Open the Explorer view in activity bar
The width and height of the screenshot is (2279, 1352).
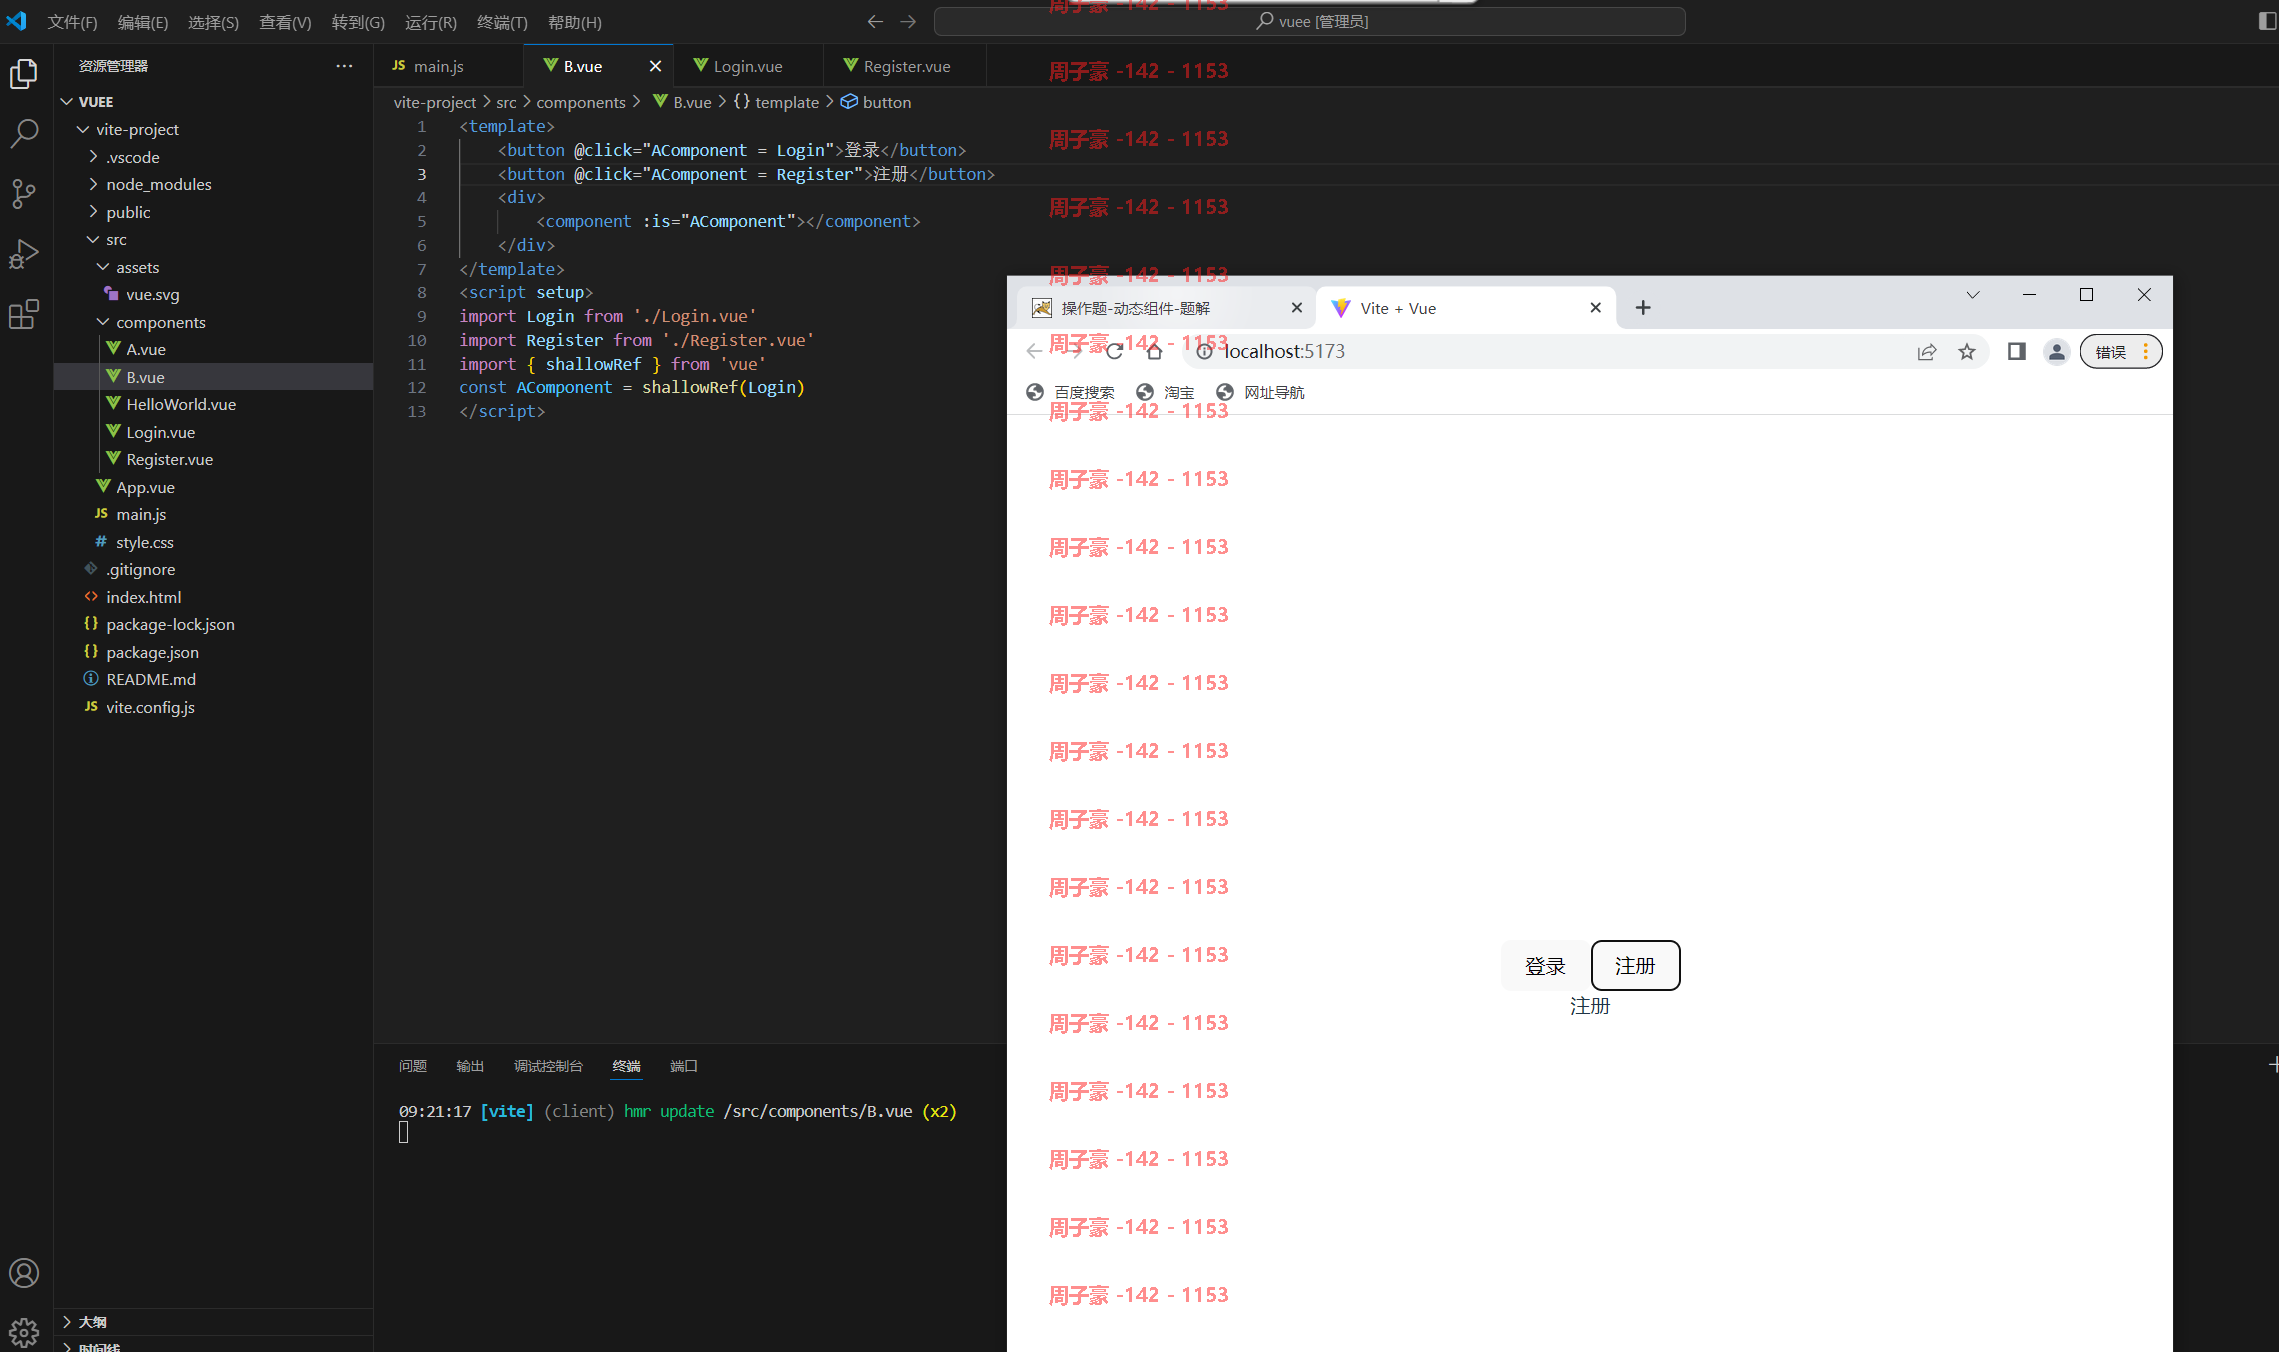[24, 73]
